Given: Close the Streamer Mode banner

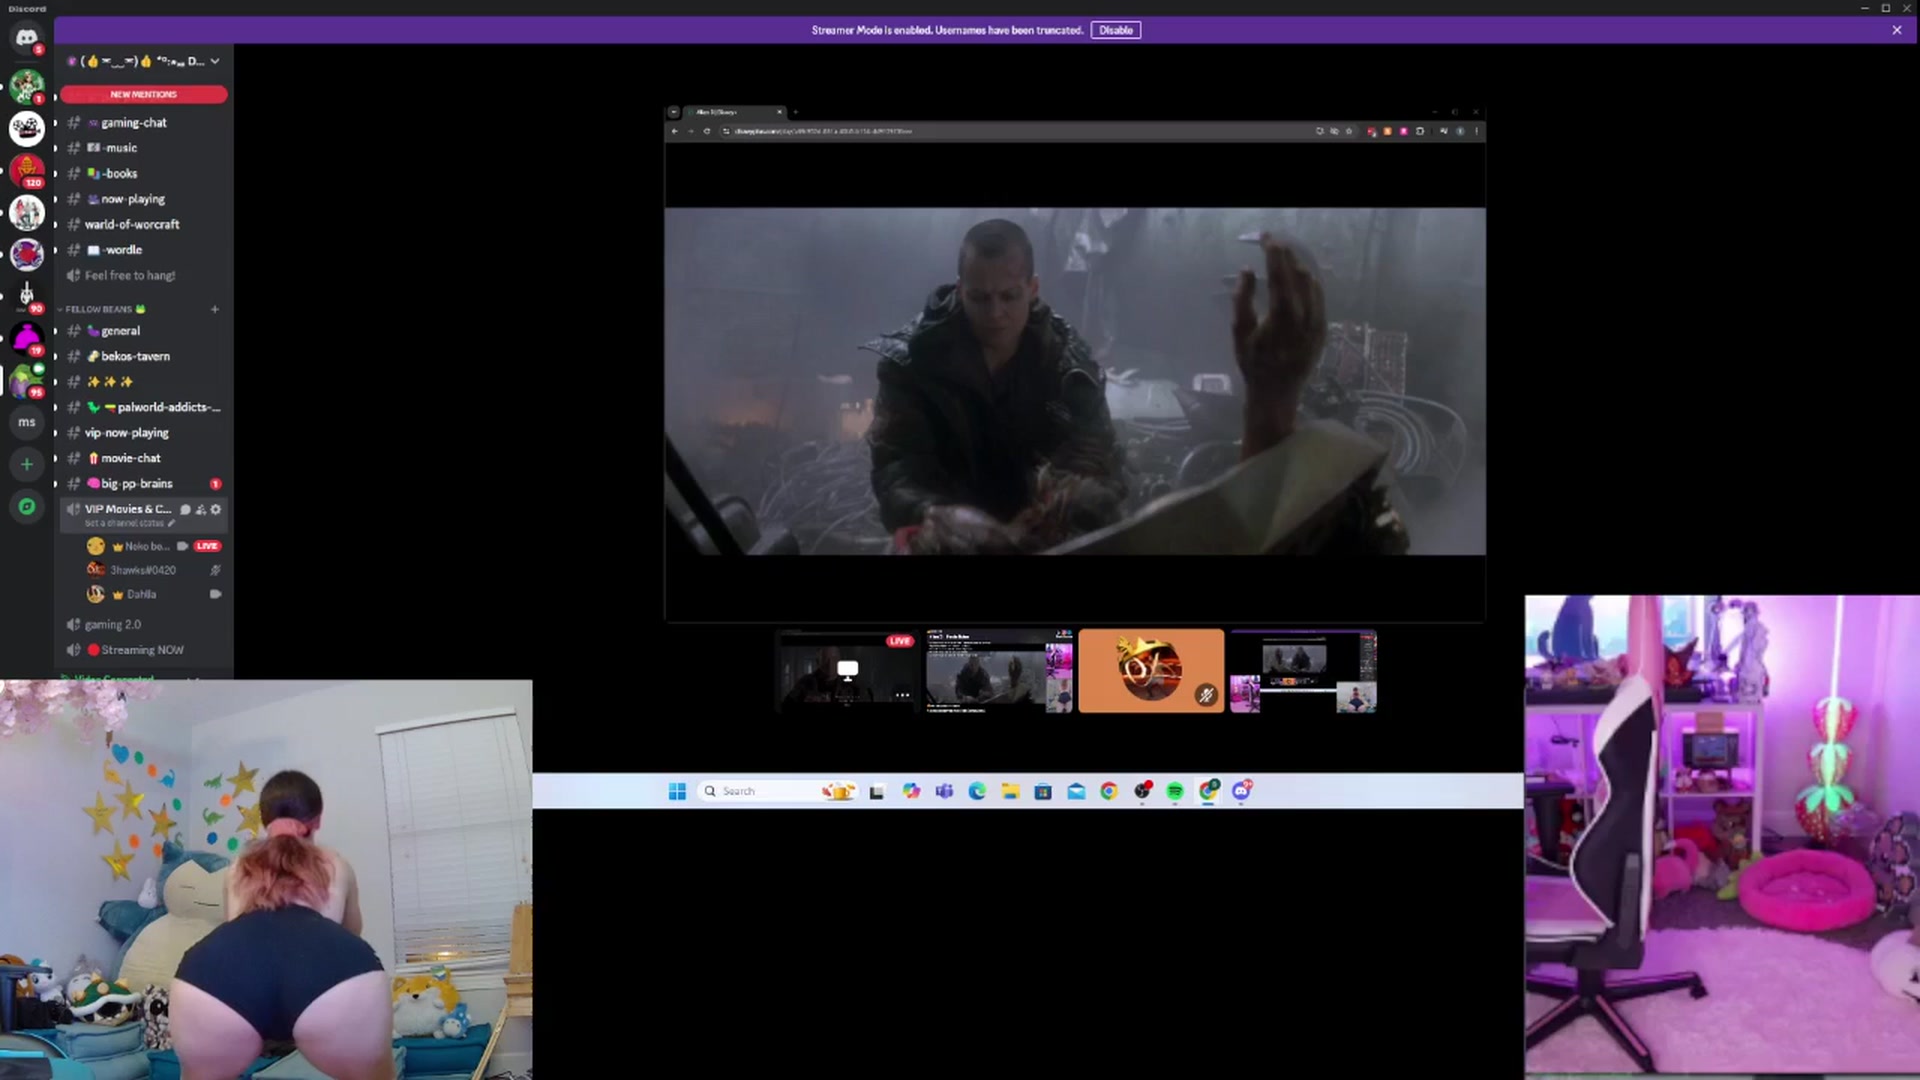Looking at the screenshot, I should [1897, 30].
